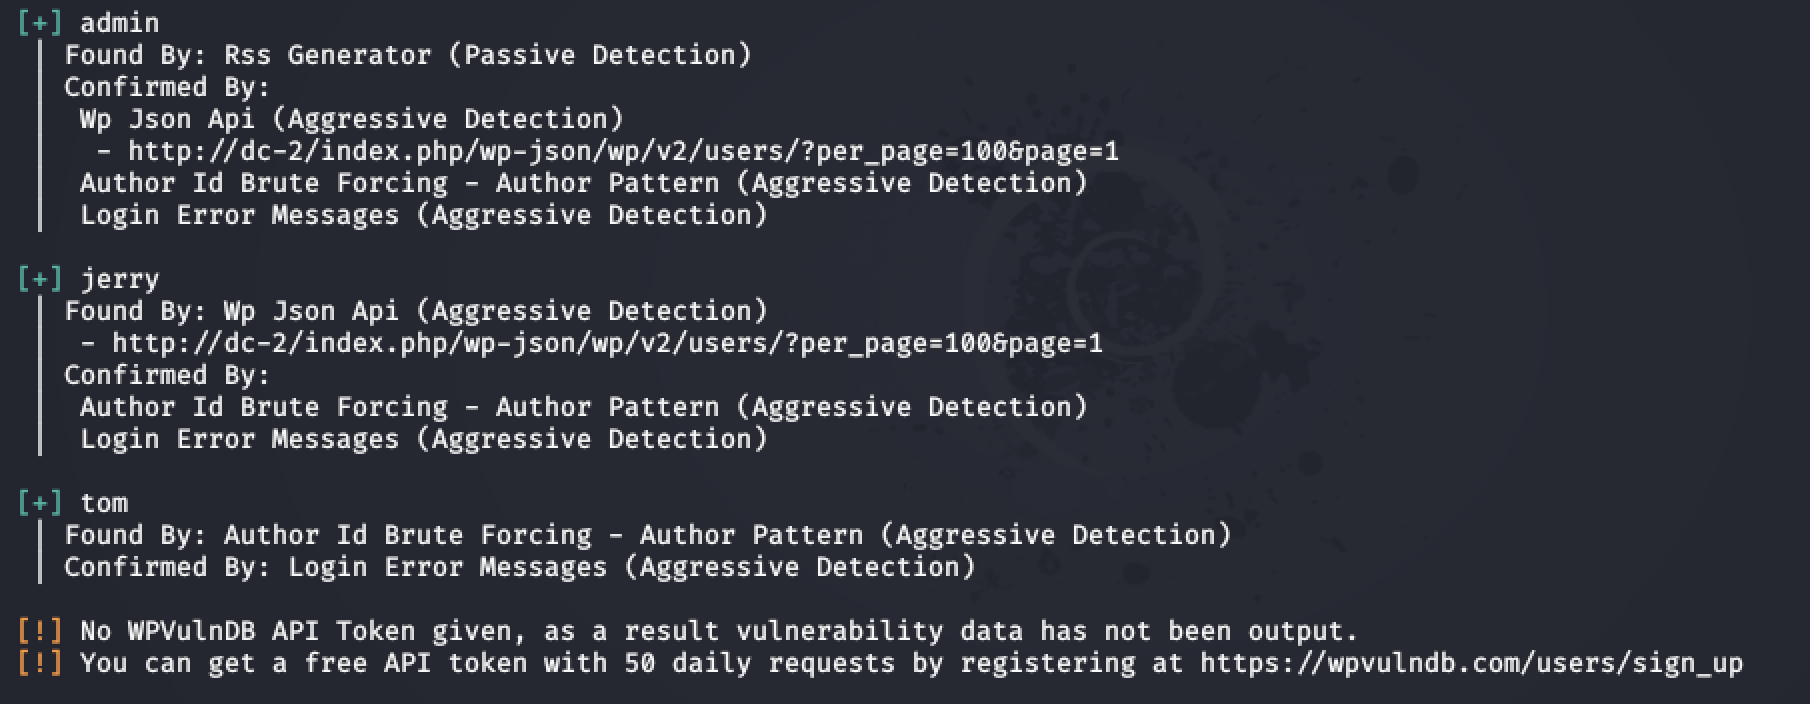Open the users URL under admin's Wp Json Api
Image resolution: width=1810 pixels, height=704 pixels.
tap(623, 151)
